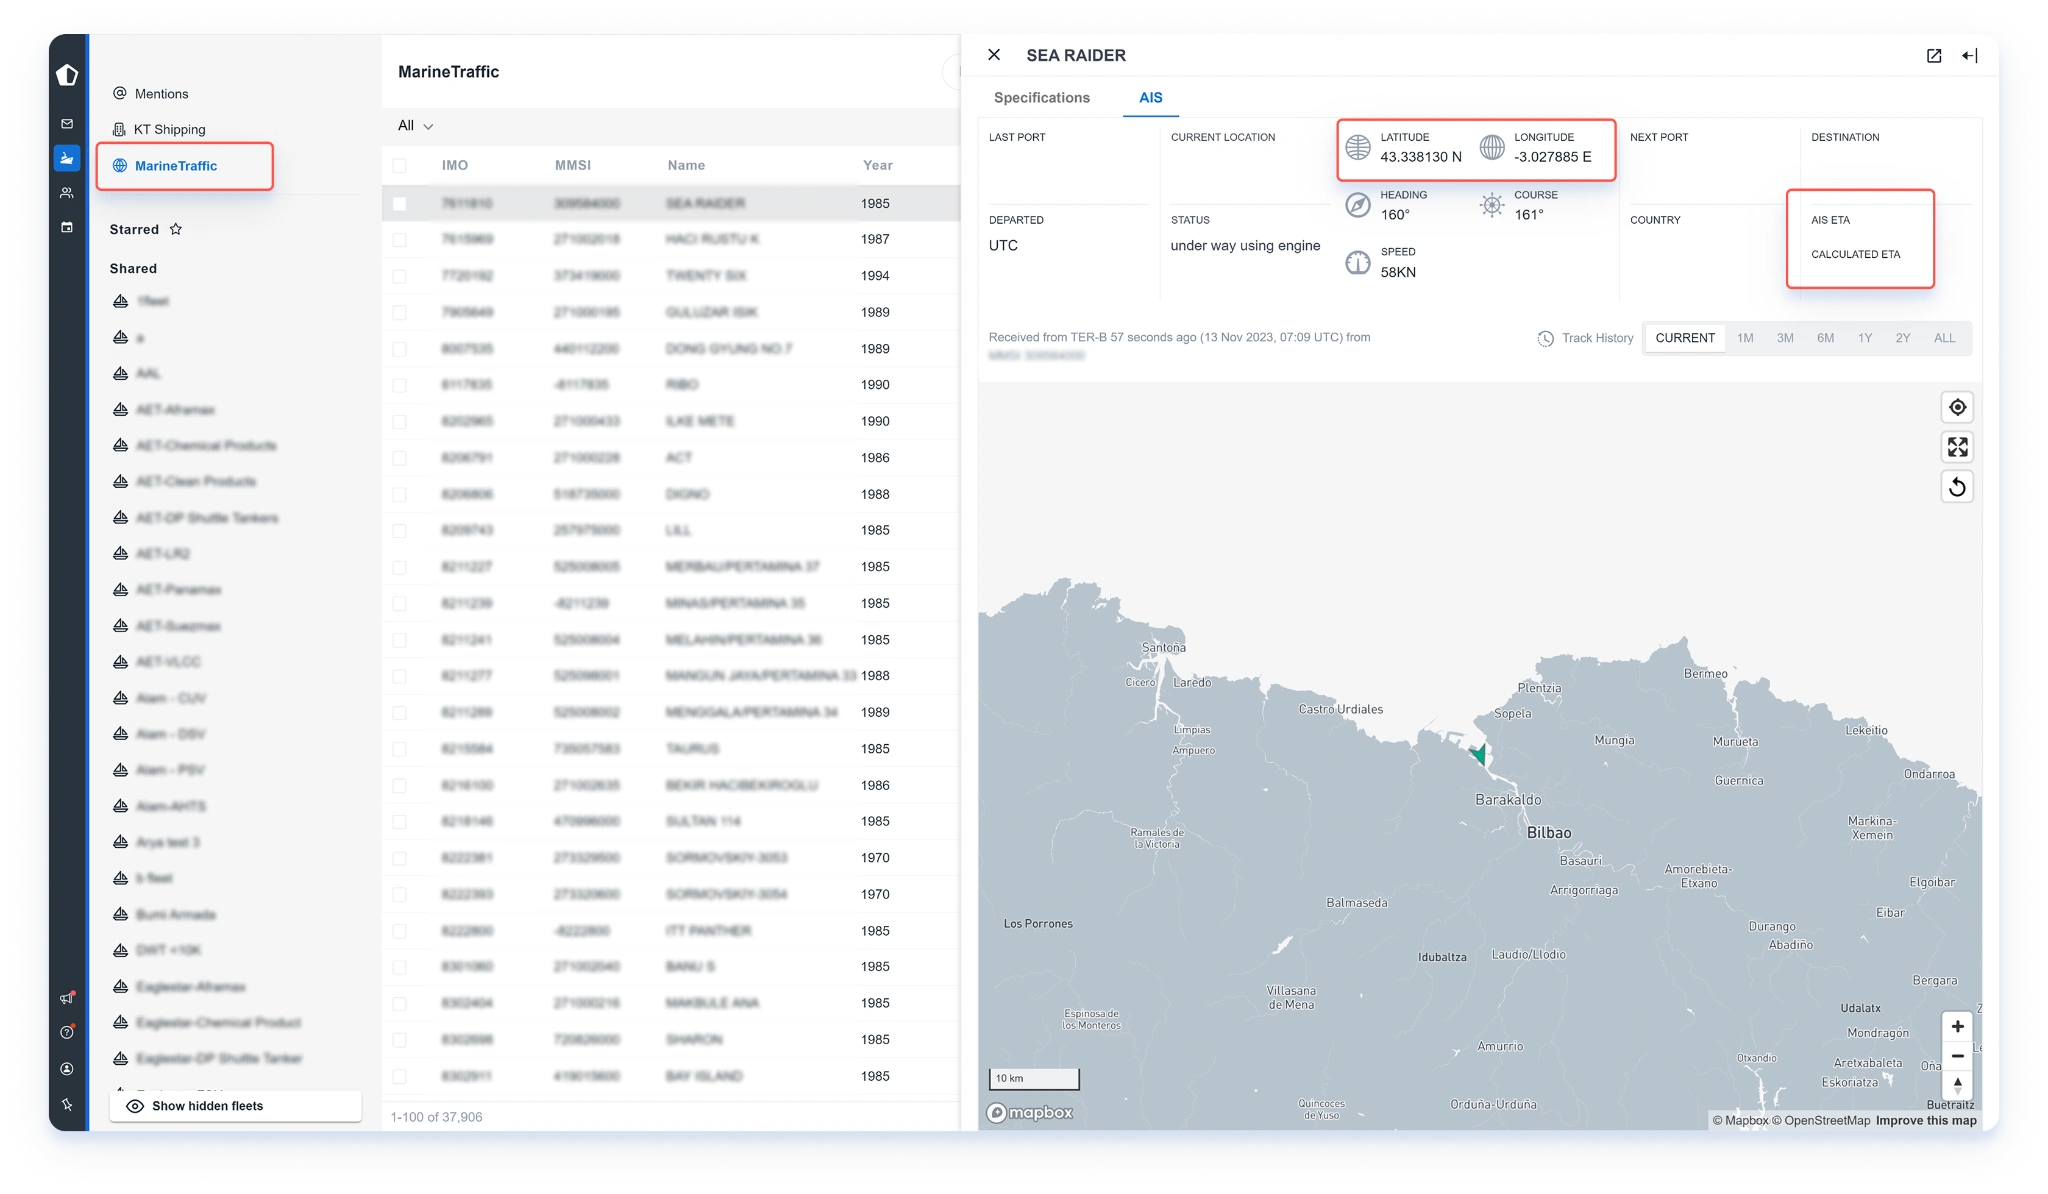Click the course ship-wheel icon
The width and height of the screenshot is (2048, 1194).
1491,205
